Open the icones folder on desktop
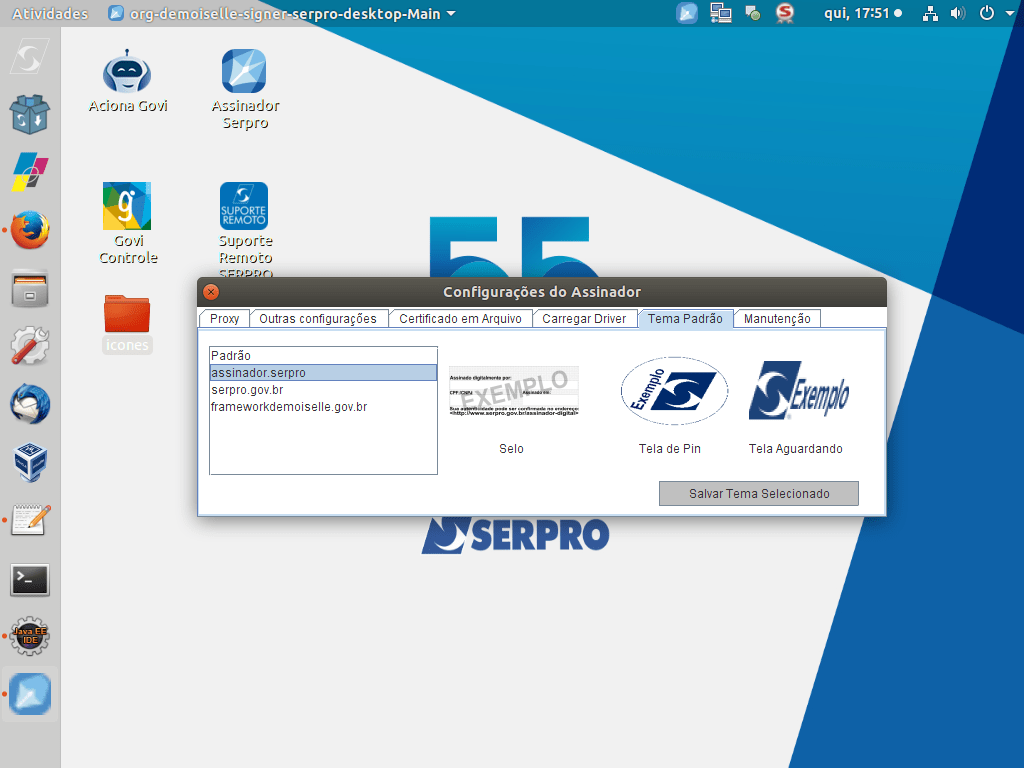 click(x=127, y=315)
